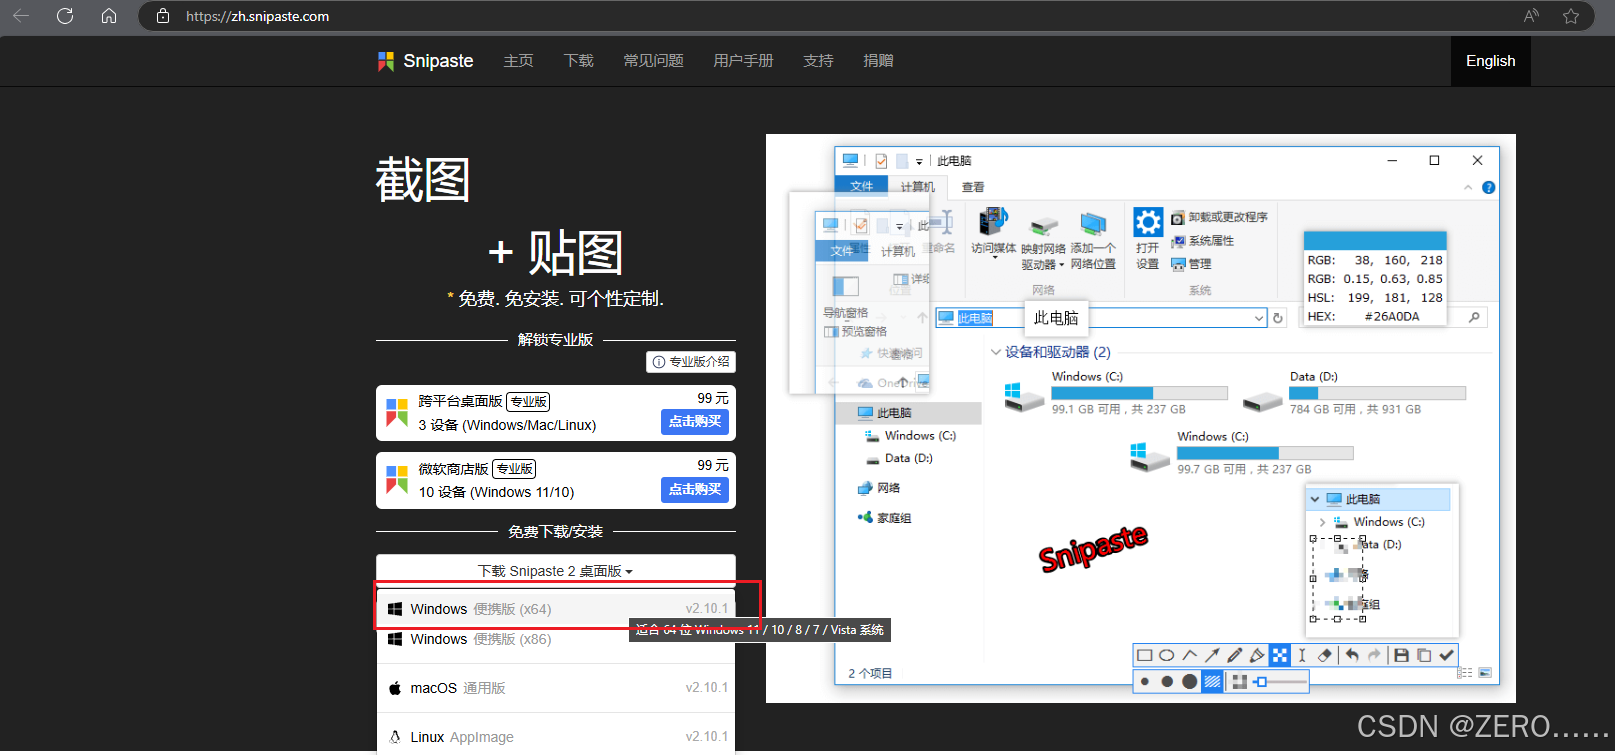Go back with the browser back arrow
Image resolution: width=1615 pixels, height=755 pixels.
(21, 16)
